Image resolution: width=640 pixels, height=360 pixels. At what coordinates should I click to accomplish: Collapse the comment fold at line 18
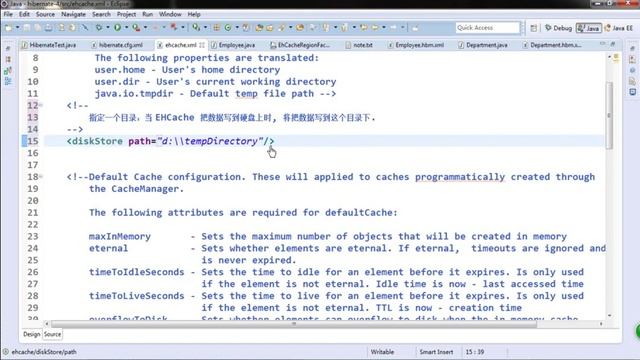[x=41, y=177]
